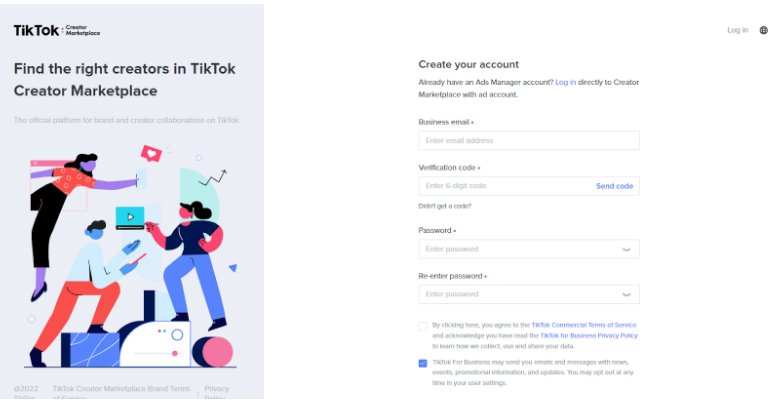
Task: Open TikTok for Business Privacy Policy link
Action: pyautogui.click(x=589, y=336)
